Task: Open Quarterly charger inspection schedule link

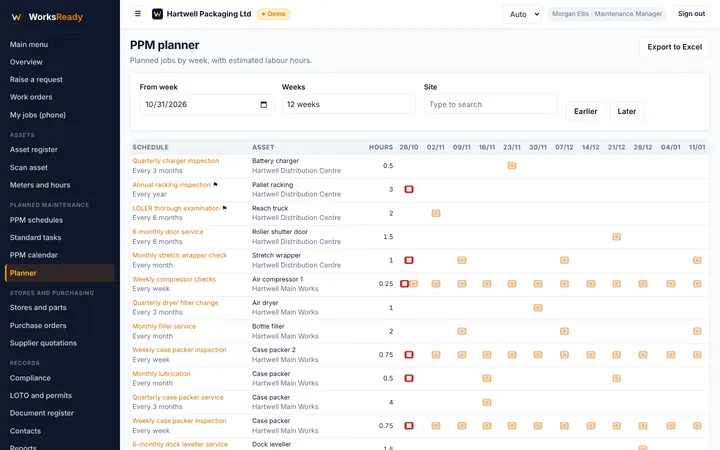Action: pyautogui.click(x=175, y=161)
